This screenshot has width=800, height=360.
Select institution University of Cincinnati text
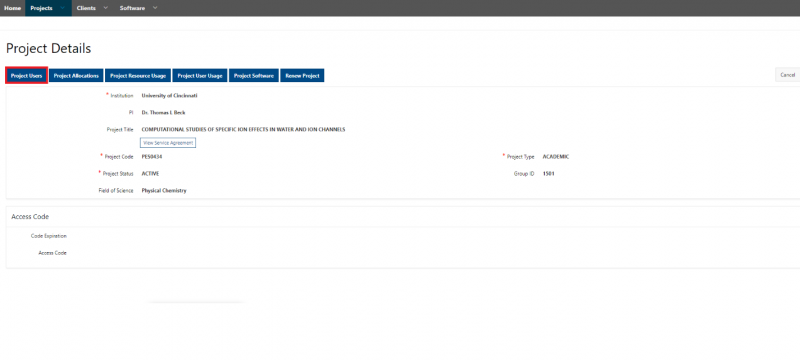(169, 96)
